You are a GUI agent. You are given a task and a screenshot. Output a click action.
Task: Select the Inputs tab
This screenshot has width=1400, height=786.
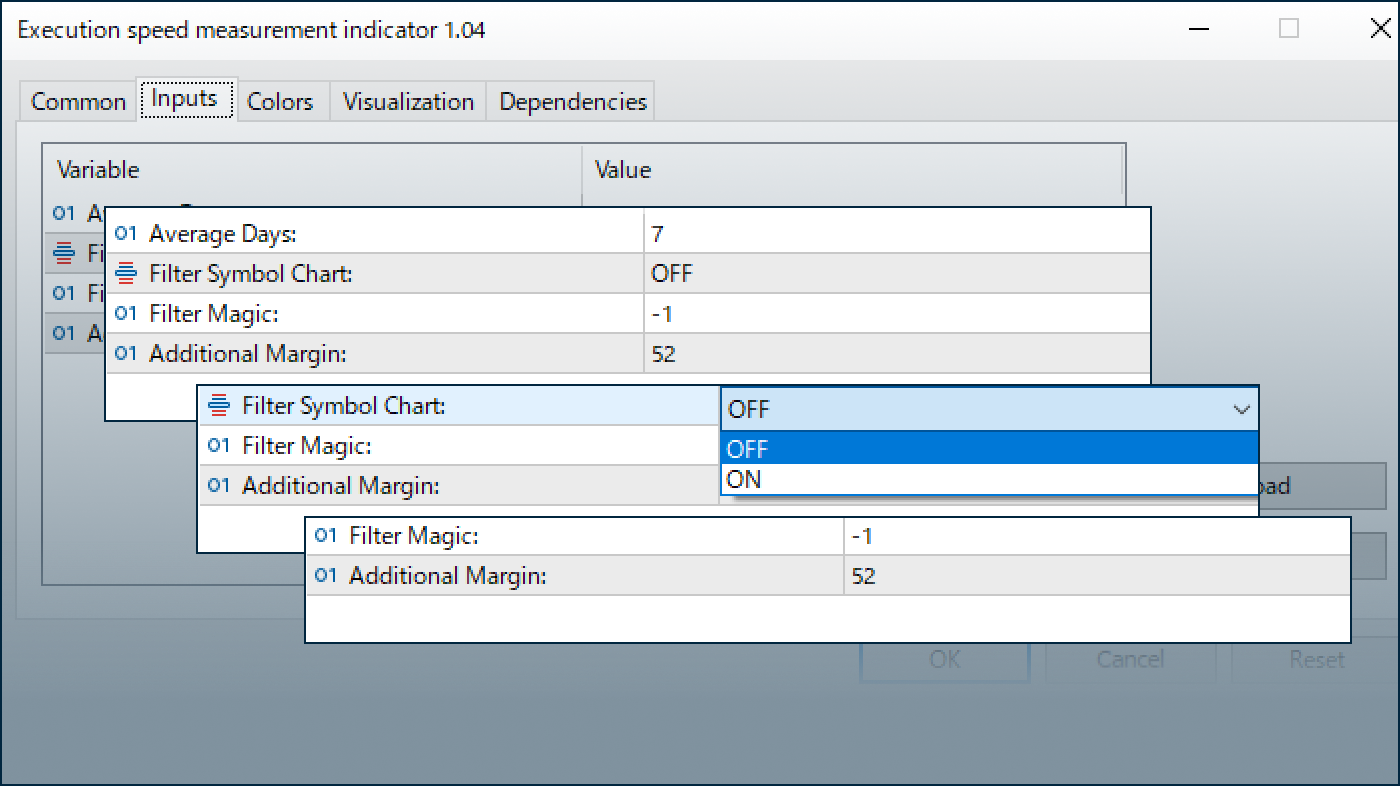tap(185, 99)
